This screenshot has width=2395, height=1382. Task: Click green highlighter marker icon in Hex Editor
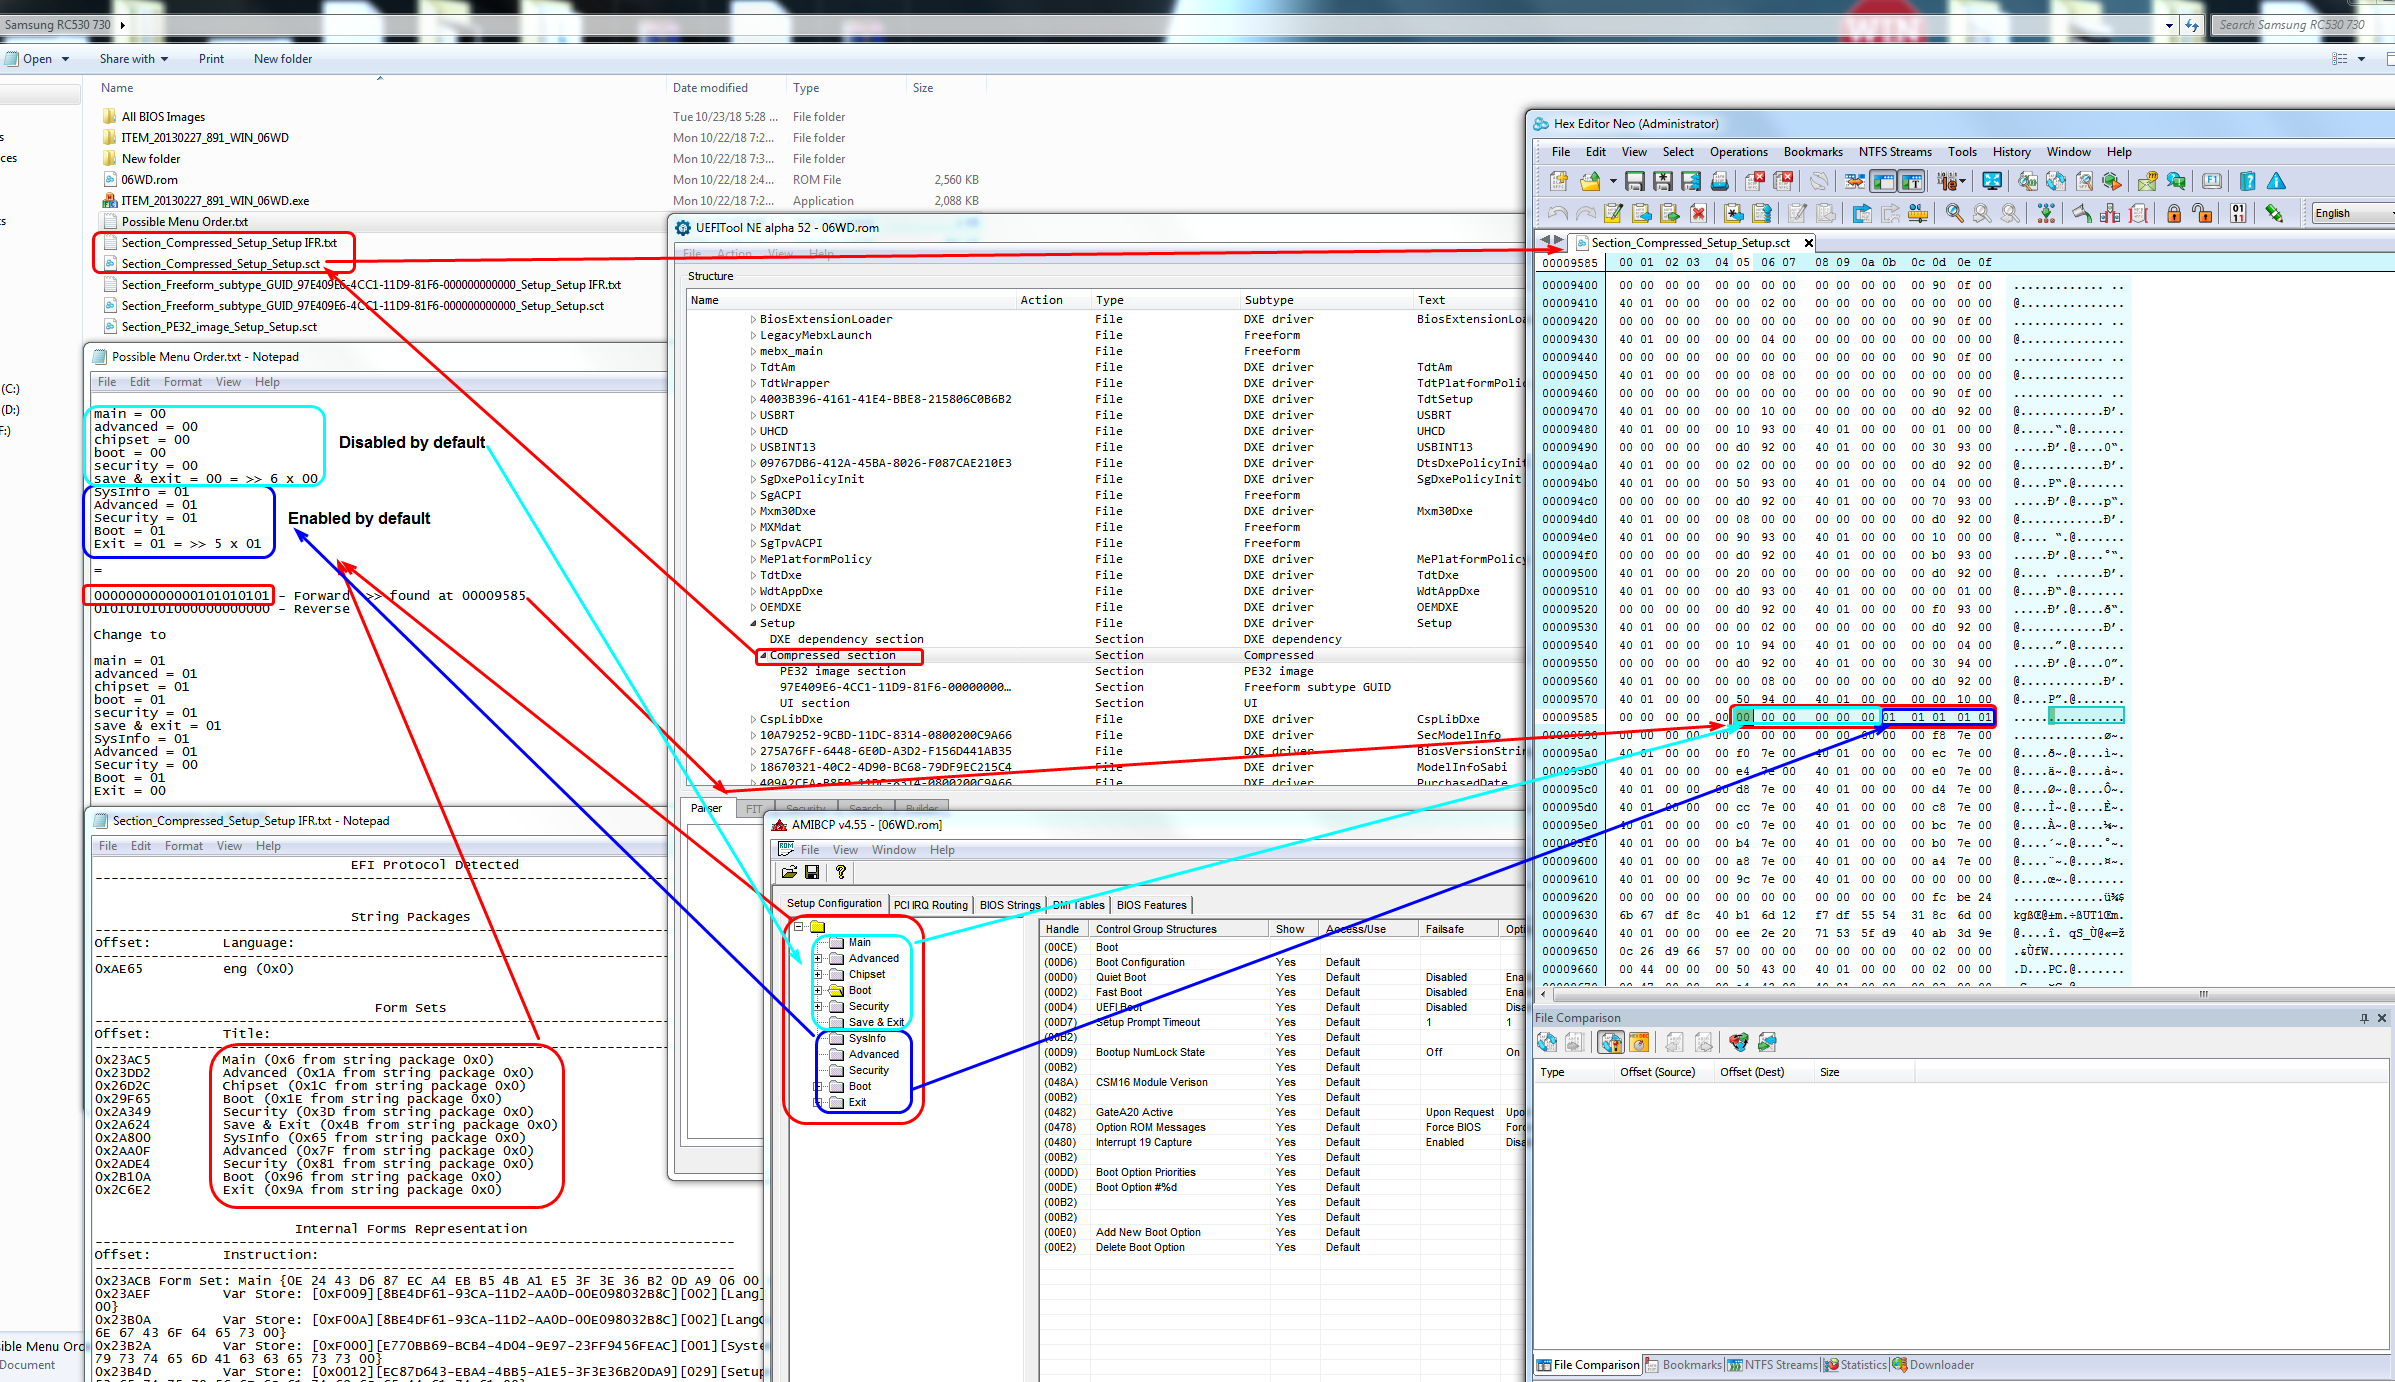(x=2274, y=213)
